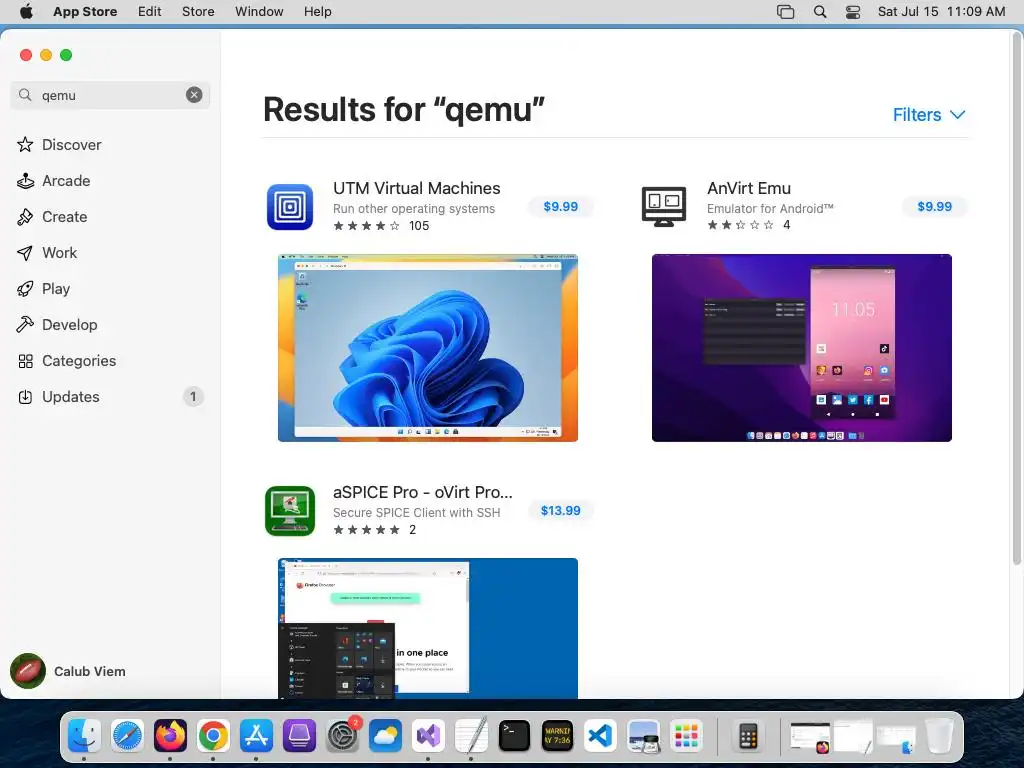Open Preview from the Dock
This screenshot has height=768, width=1024.
point(643,736)
